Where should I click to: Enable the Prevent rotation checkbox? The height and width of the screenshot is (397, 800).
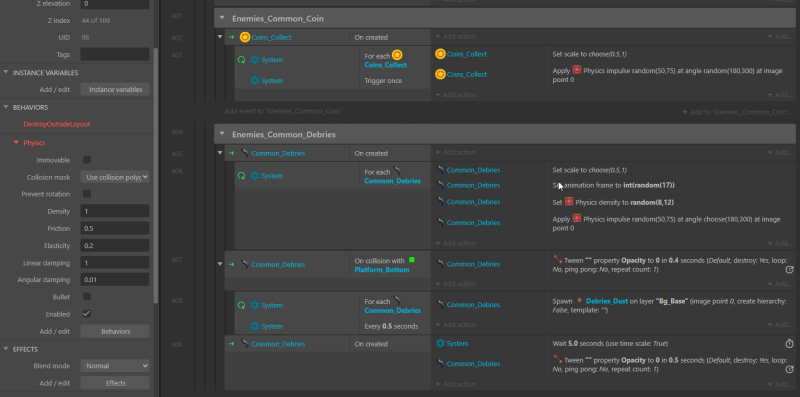[x=87, y=194]
